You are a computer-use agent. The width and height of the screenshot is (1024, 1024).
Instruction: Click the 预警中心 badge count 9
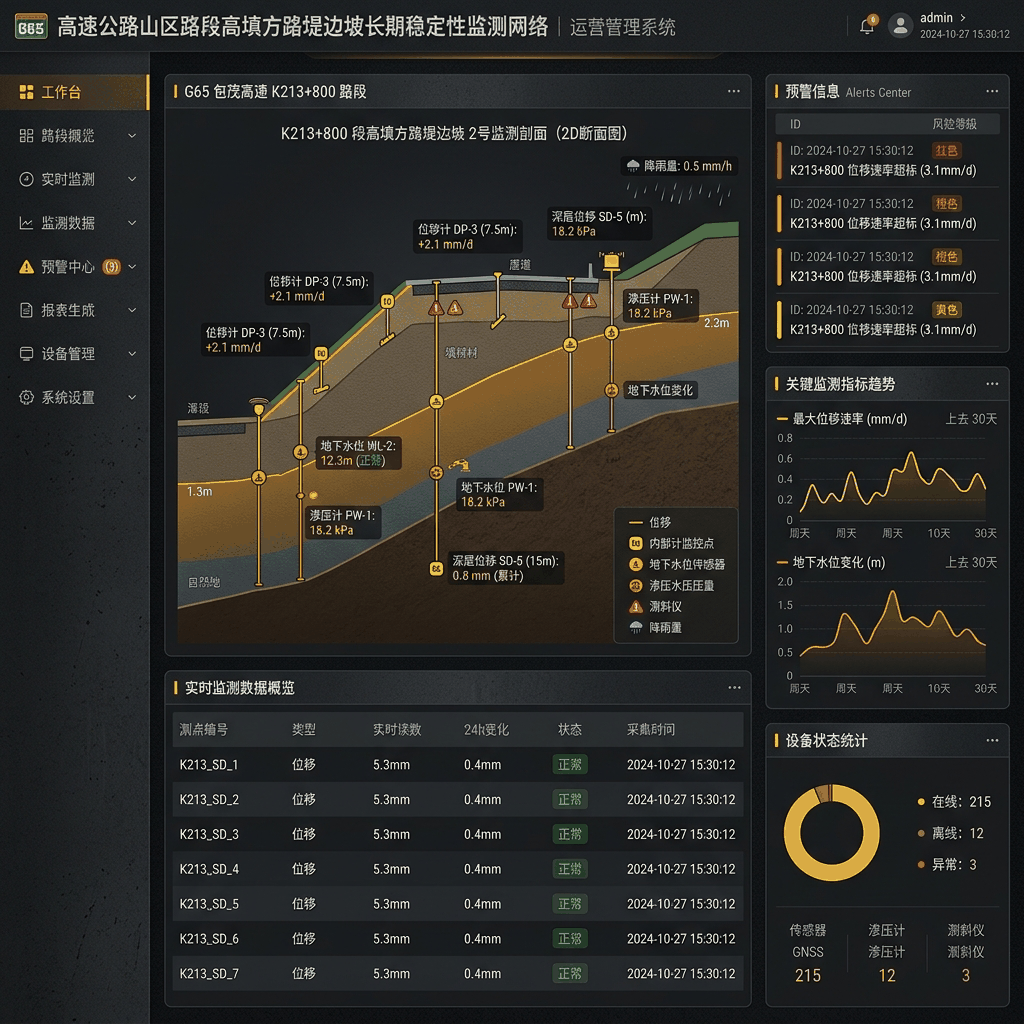tap(112, 266)
